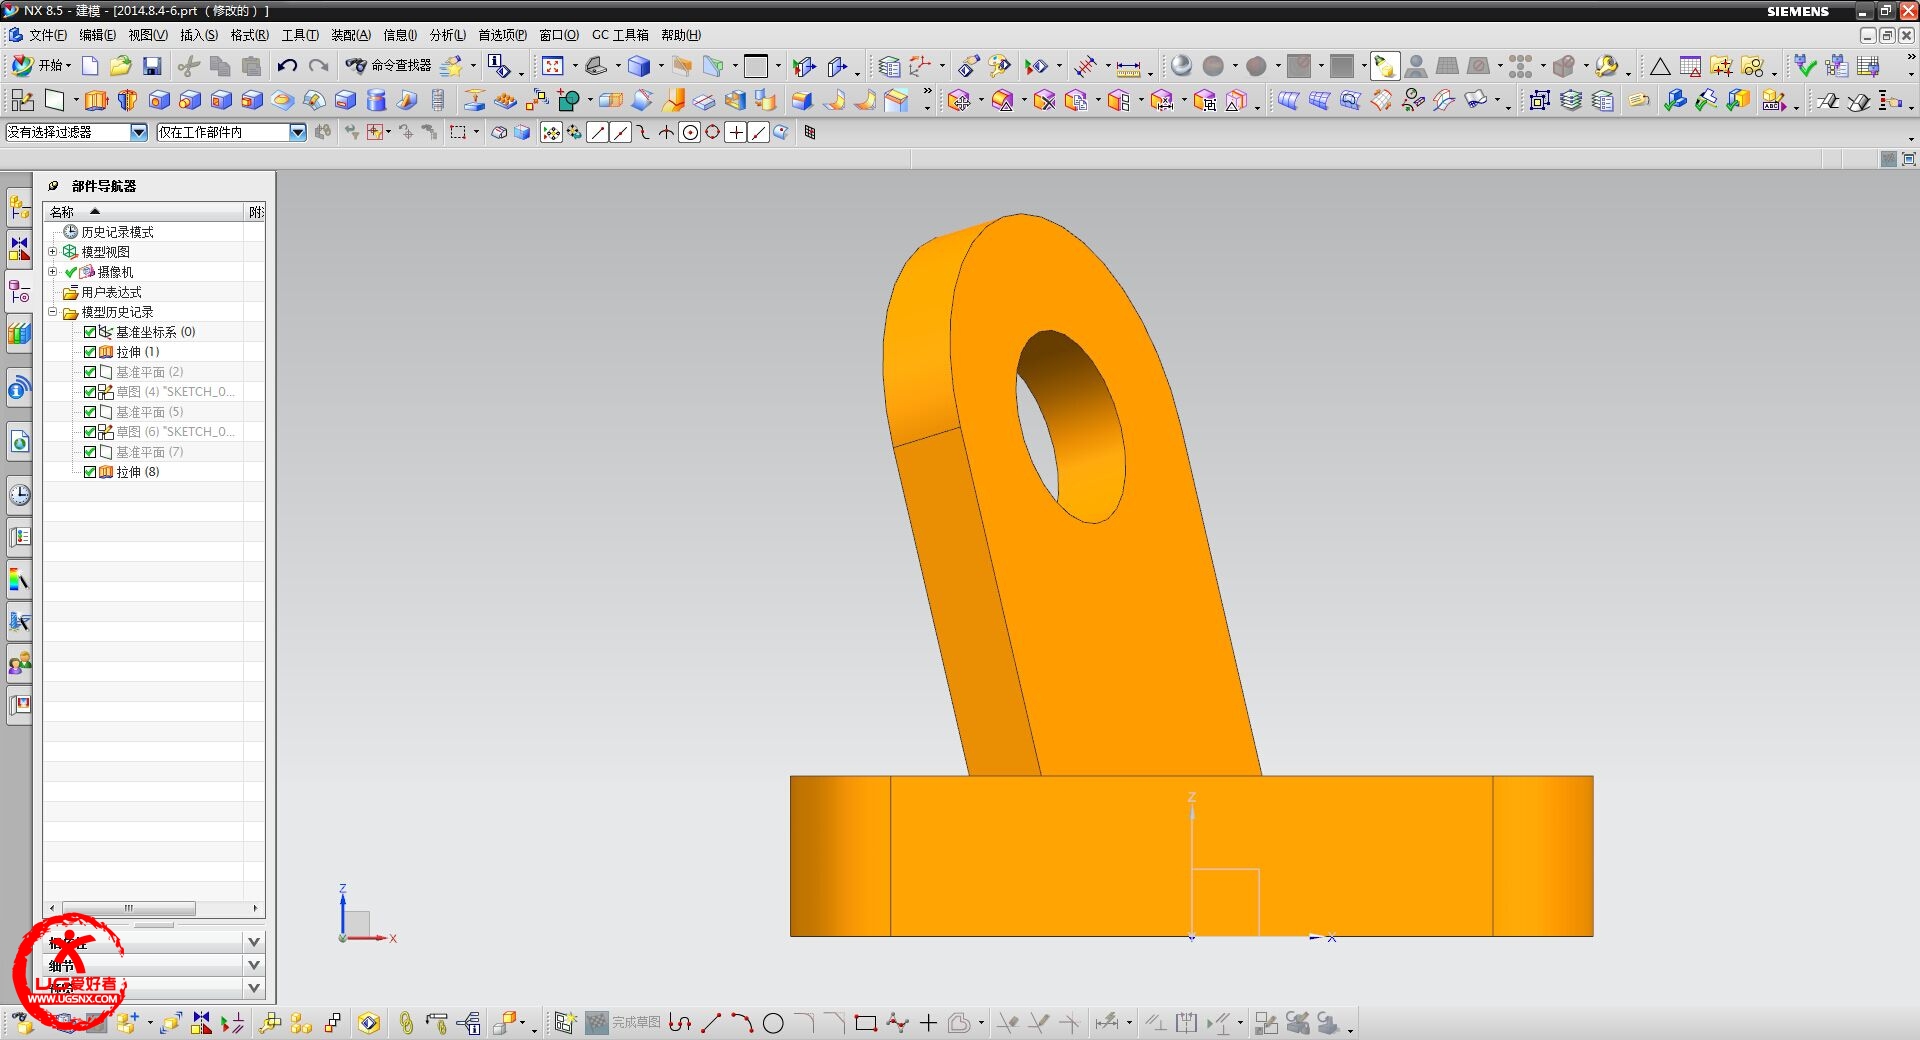The height and width of the screenshot is (1040, 1920).
Task: Click the Point tool plus icon
Action: (x=928, y=1023)
